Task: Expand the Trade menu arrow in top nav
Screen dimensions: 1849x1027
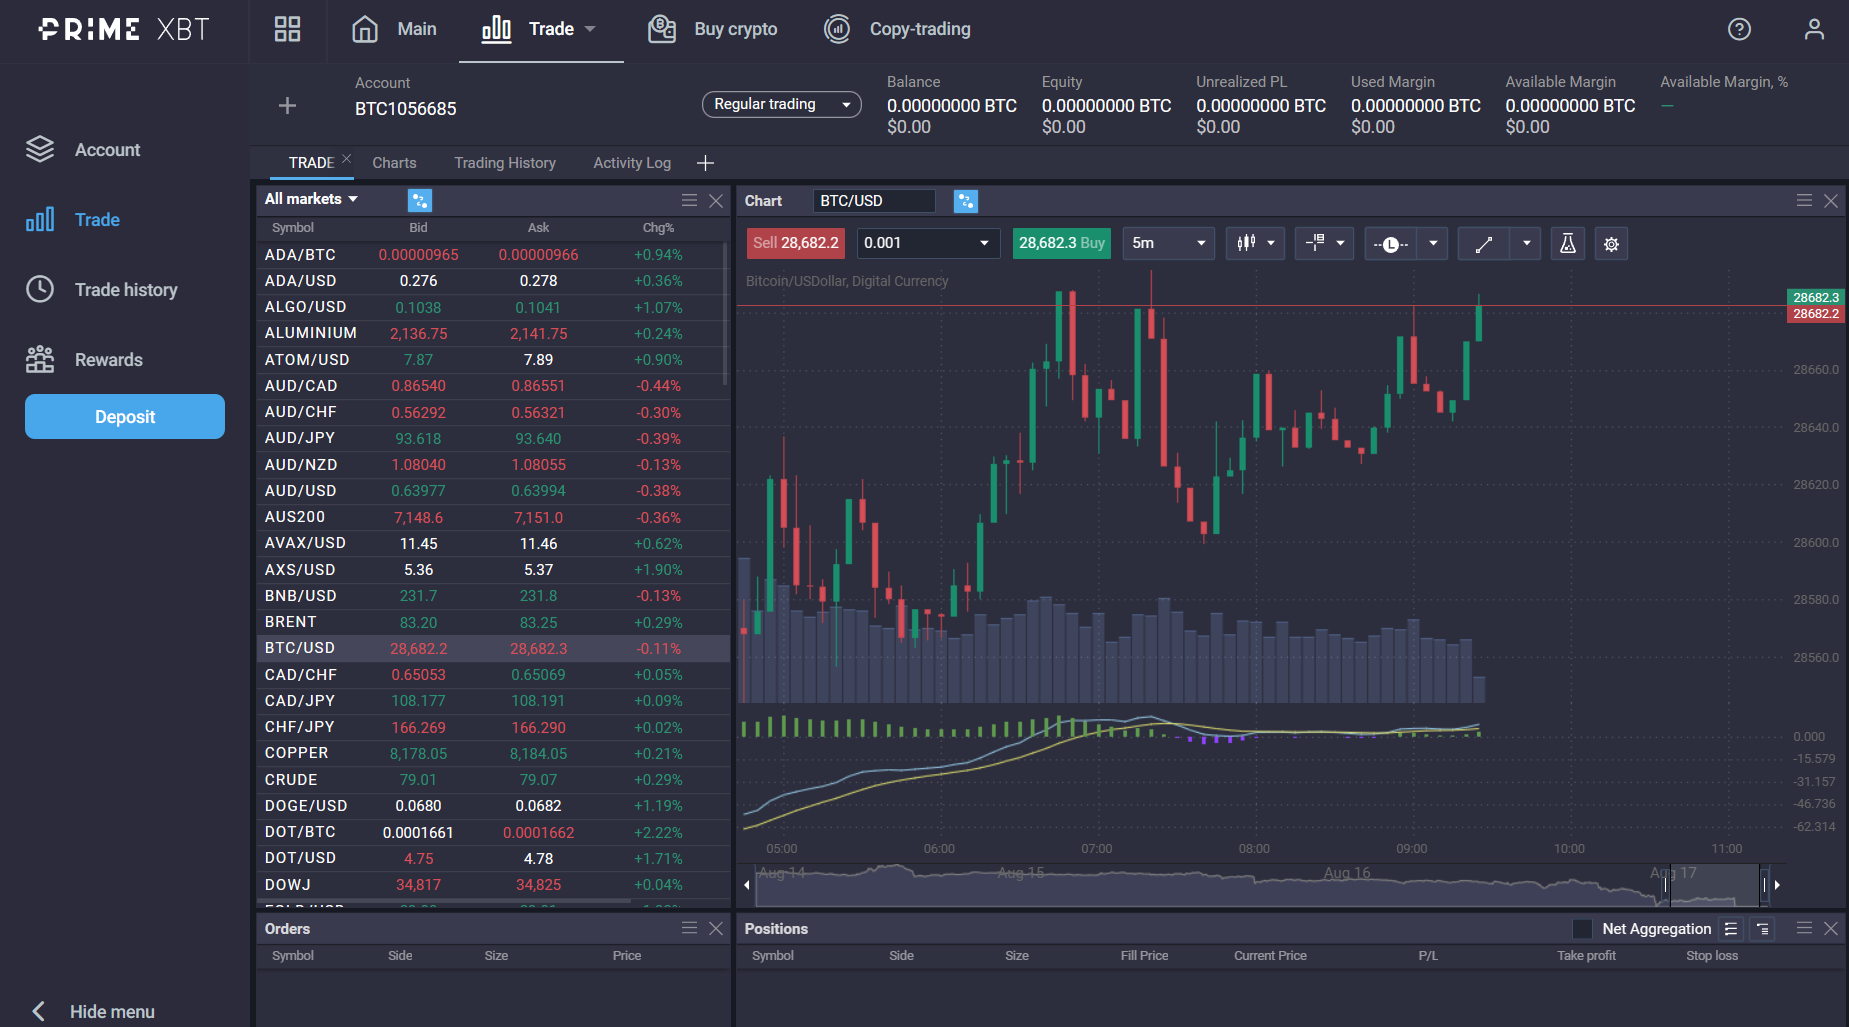Action: (x=590, y=29)
